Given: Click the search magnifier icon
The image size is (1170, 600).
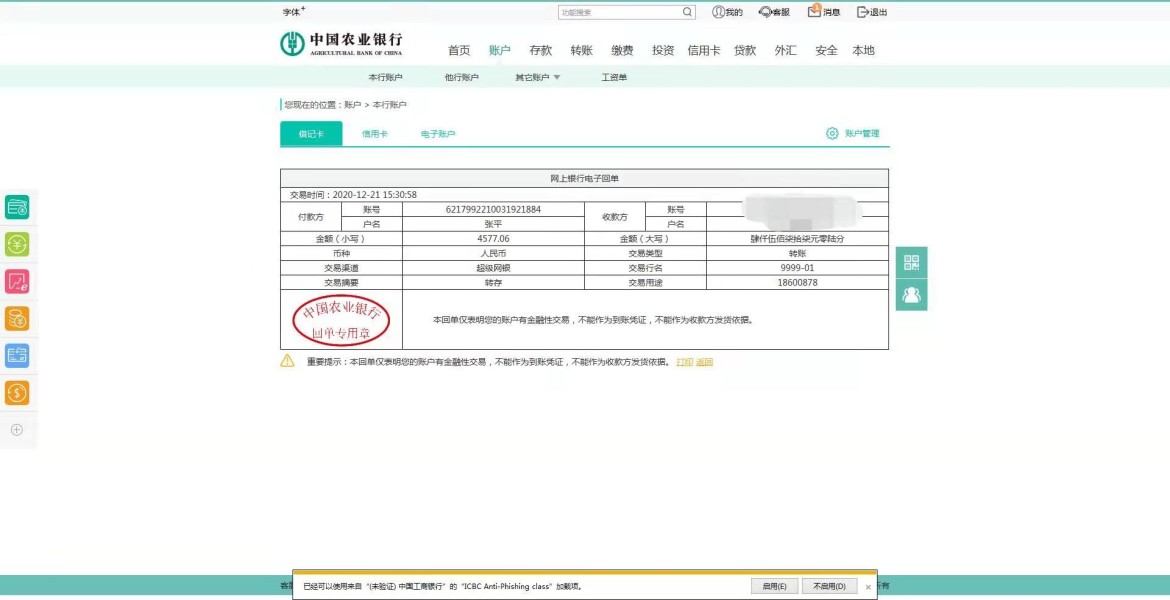Looking at the screenshot, I should pyautogui.click(x=687, y=13).
